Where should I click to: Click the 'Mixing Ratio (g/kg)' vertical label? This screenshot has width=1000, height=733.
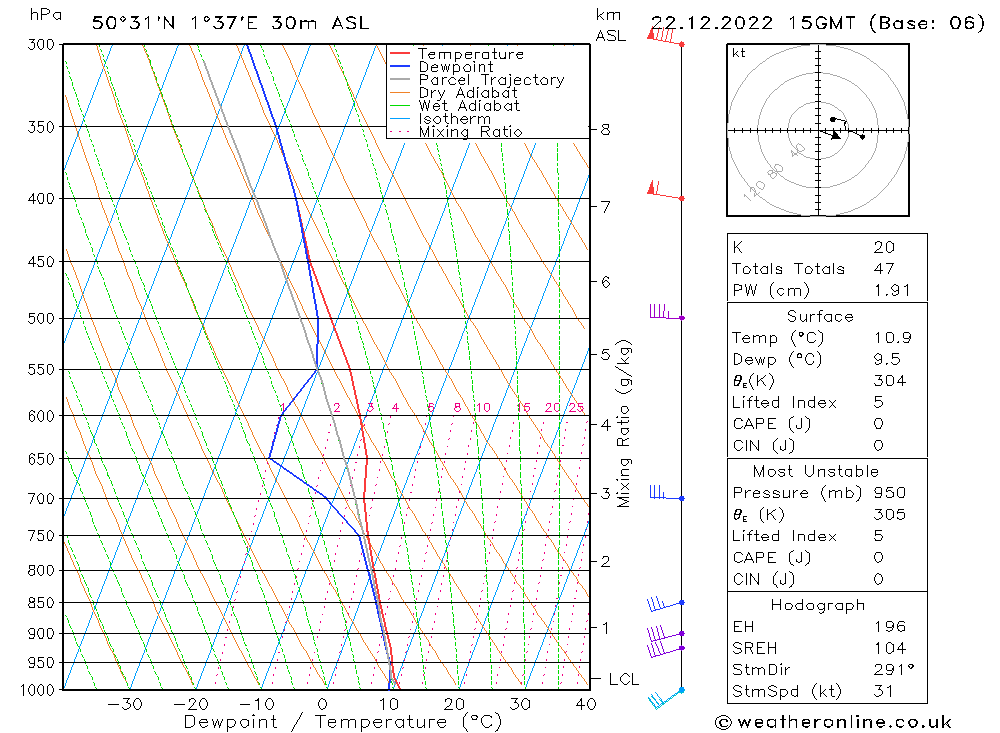coord(624,424)
